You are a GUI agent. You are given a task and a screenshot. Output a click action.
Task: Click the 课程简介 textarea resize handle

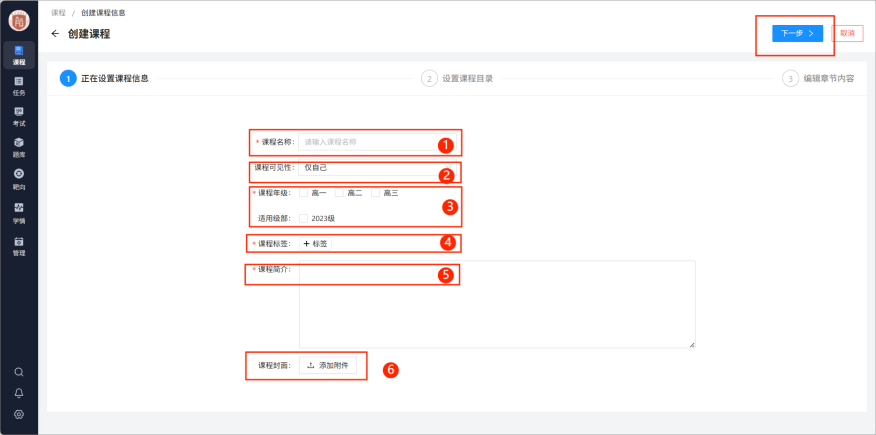(692, 345)
